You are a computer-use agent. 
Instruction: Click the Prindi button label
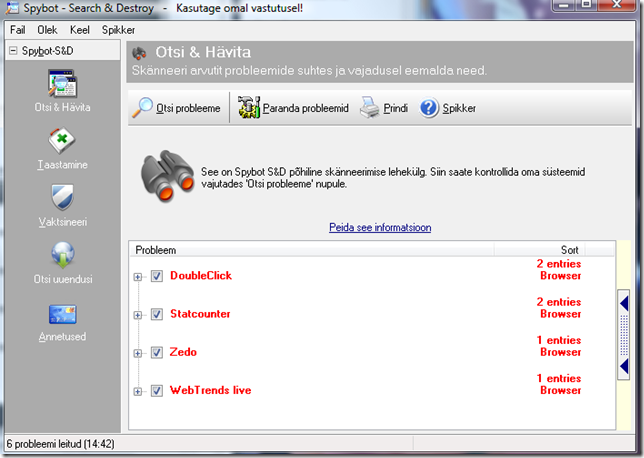[396, 108]
